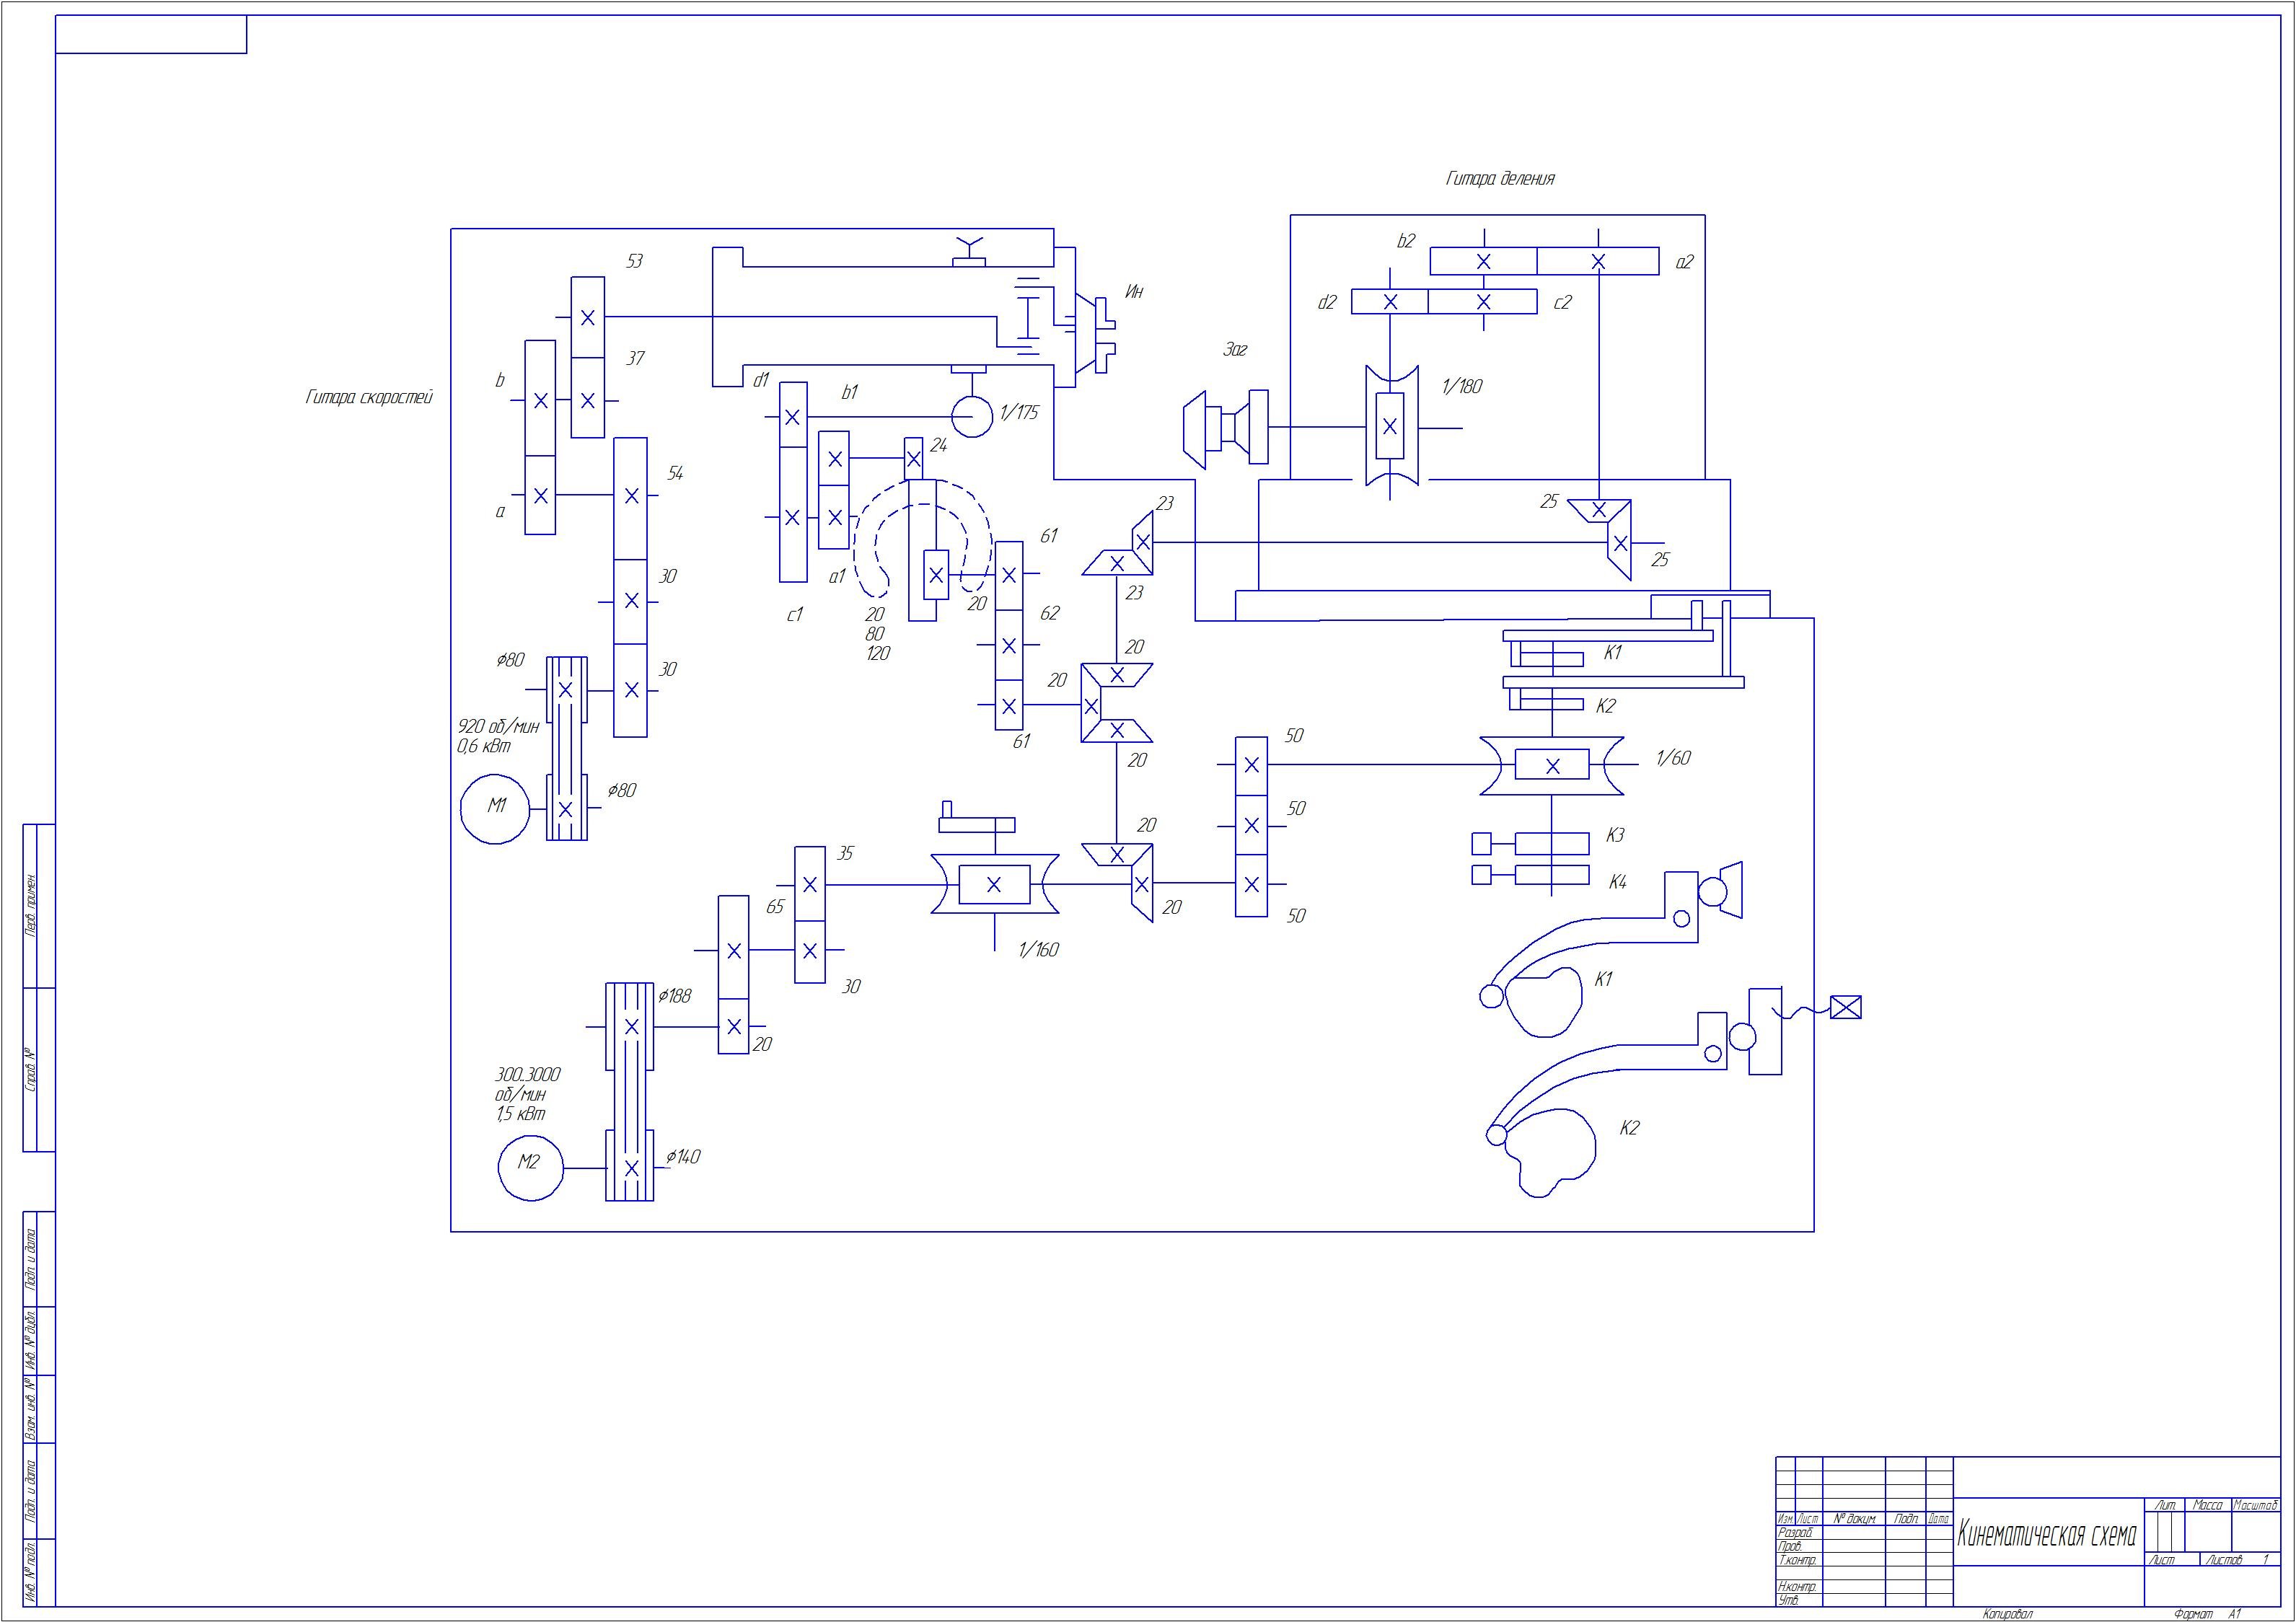Click the 'Гитара деления' label
Image resolution: width=2296 pixels, height=1622 pixels.
(1500, 179)
